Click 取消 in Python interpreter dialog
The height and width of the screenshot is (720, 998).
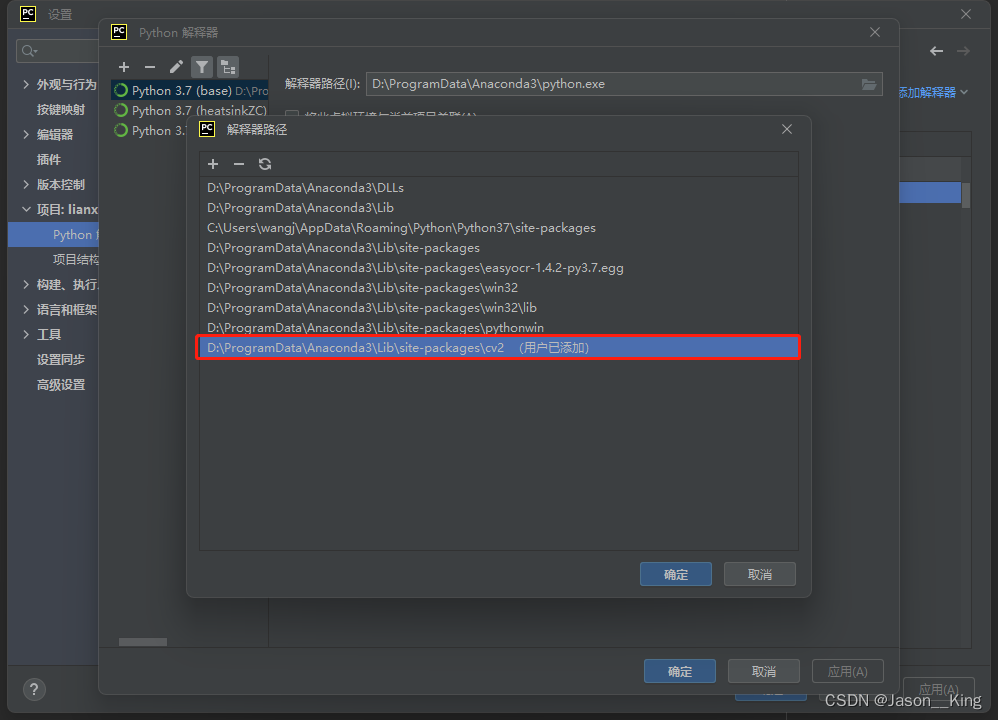pos(764,671)
